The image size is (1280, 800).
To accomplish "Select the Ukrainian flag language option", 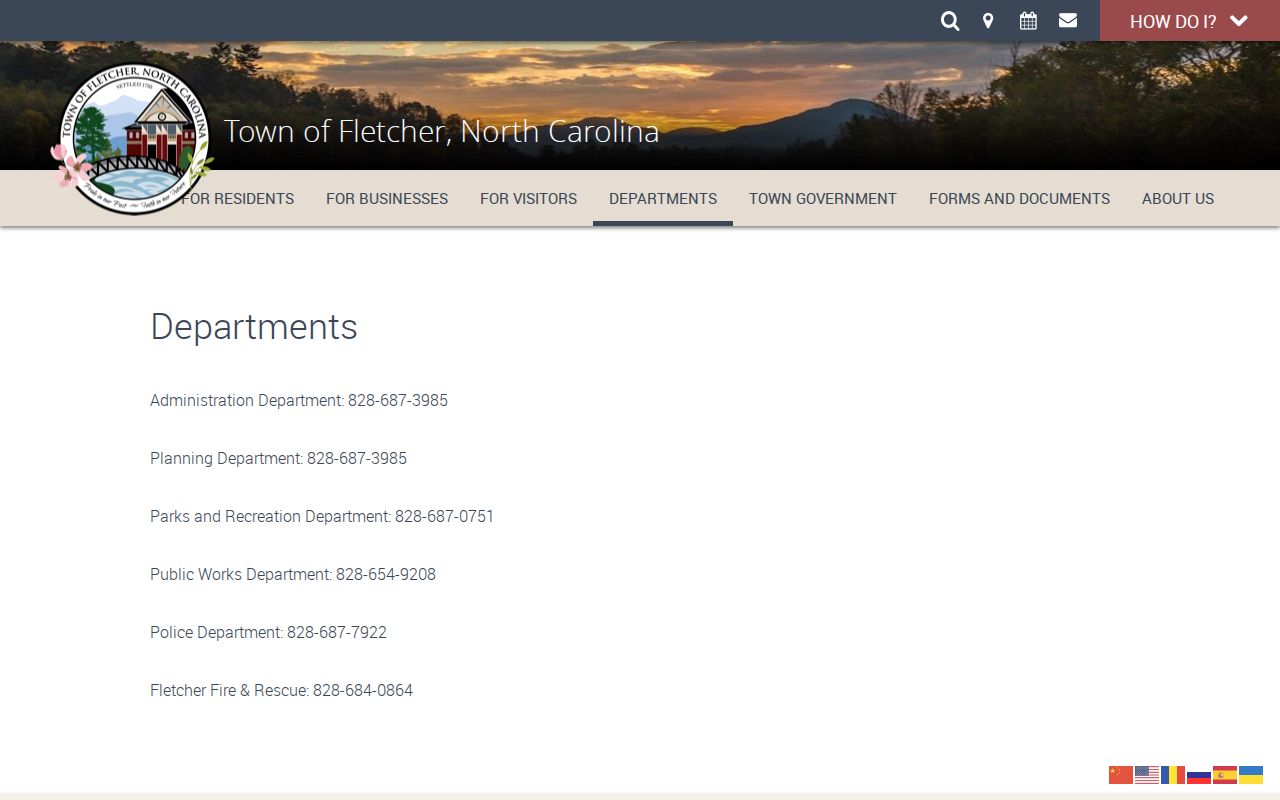I will (1251, 775).
